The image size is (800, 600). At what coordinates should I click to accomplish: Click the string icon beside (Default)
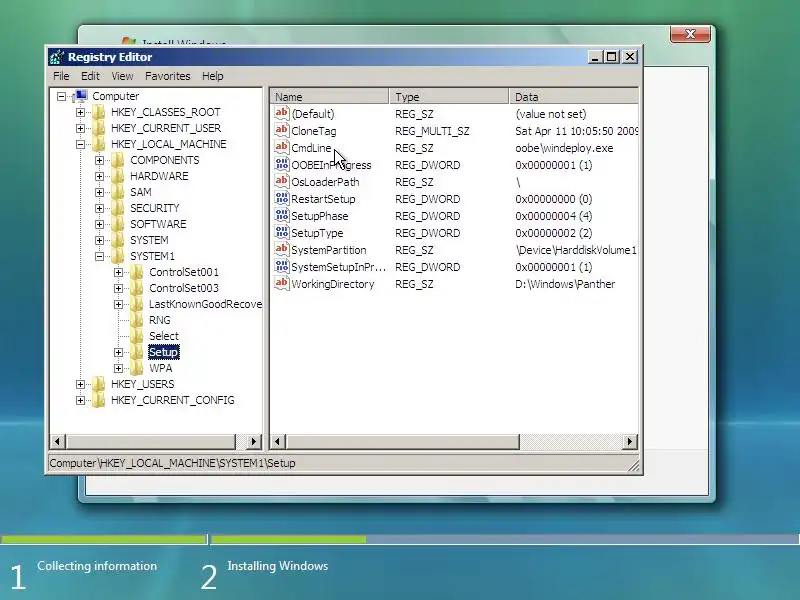pyautogui.click(x=282, y=113)
